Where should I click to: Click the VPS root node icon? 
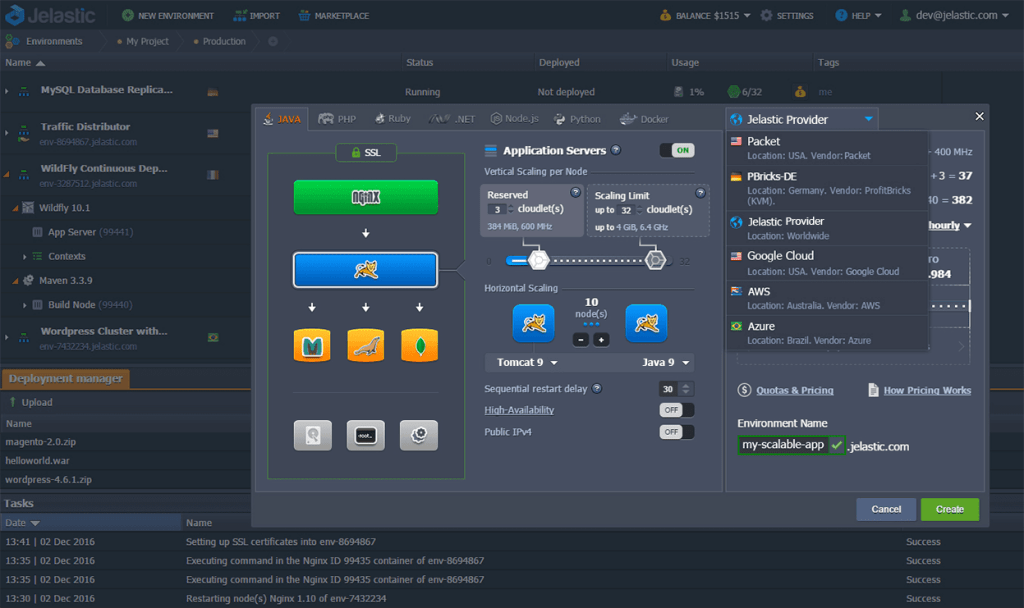tap(366, 435)
